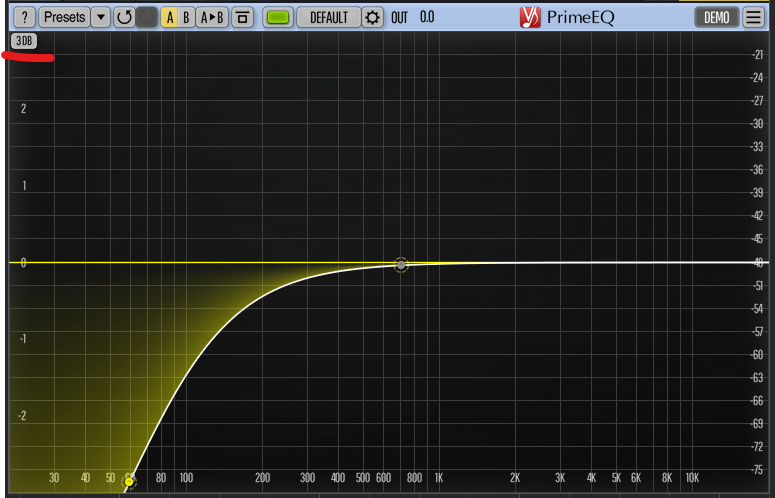Change the 3DB gain range selector
Viewport: 775px width, 498px height.
[x=24, y=41]
